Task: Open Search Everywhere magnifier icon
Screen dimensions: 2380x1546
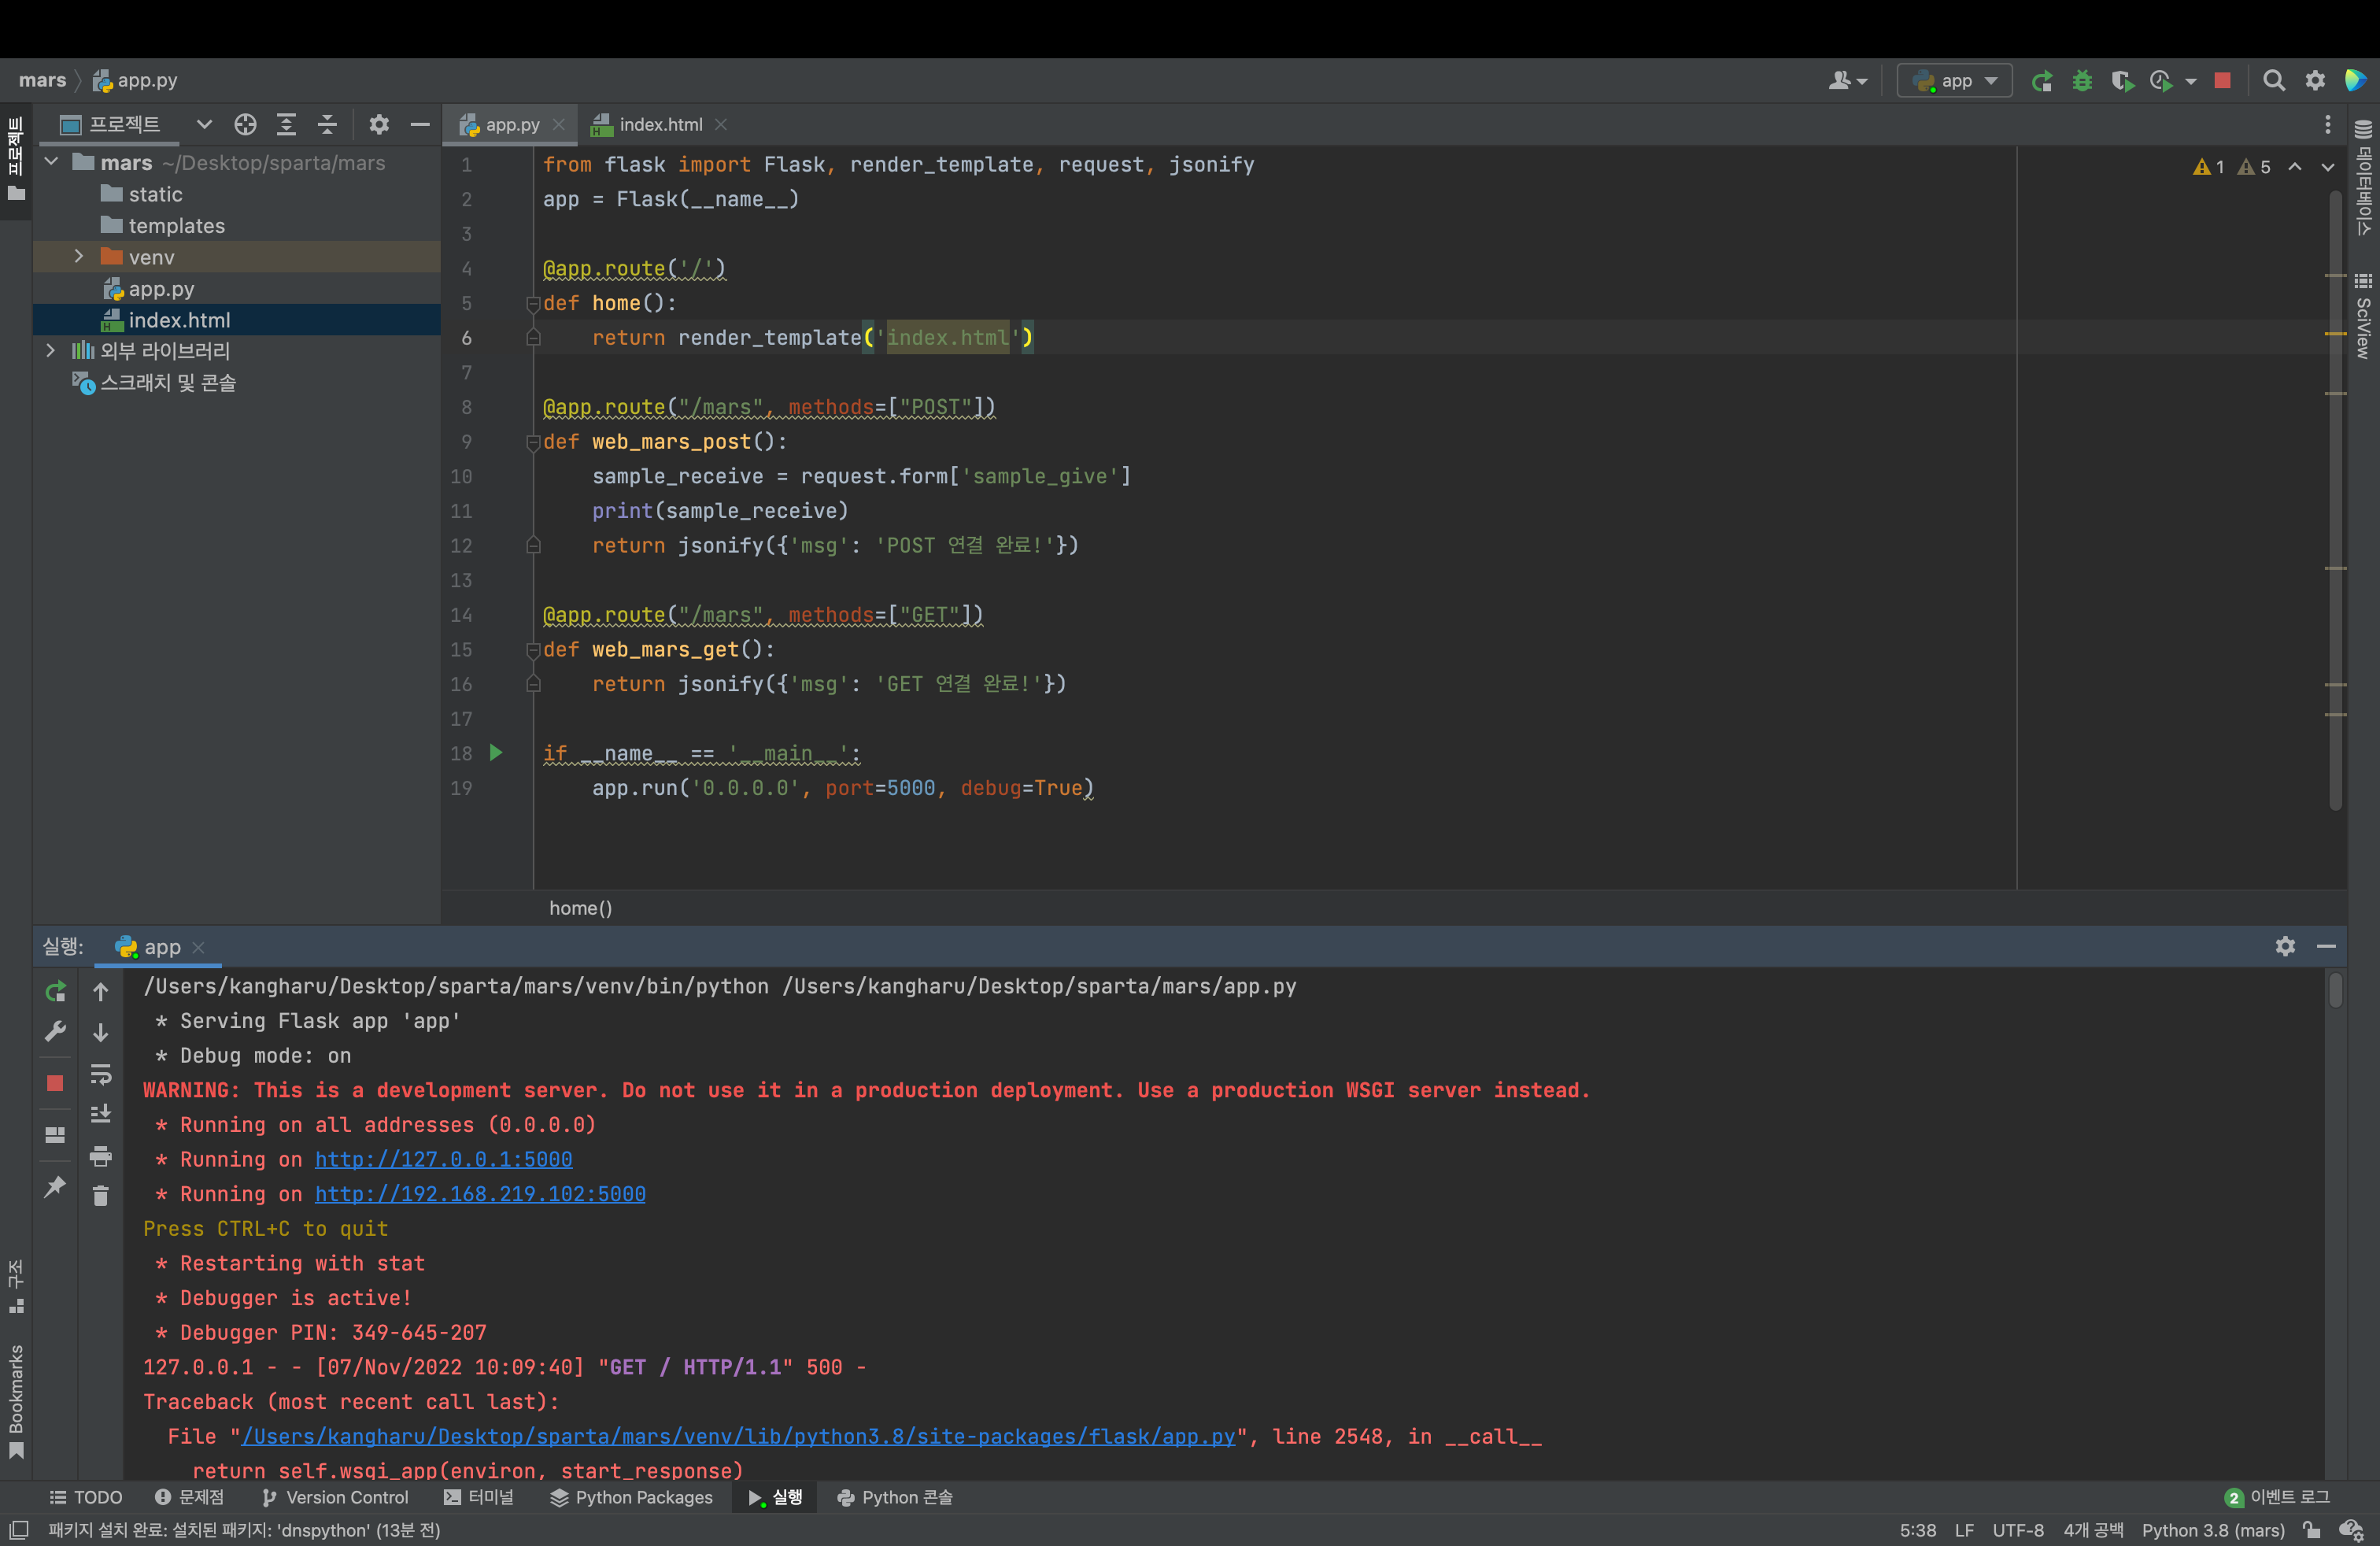Action: [2273, 81]
